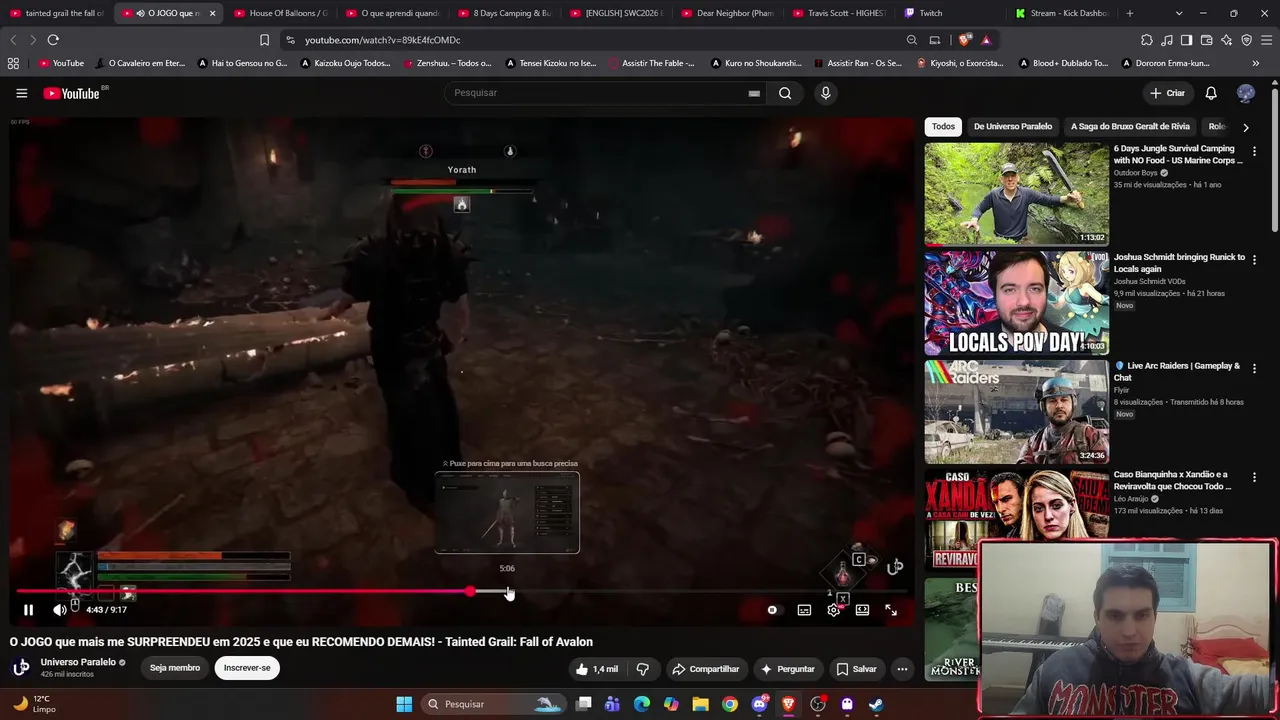Reload the current page

tap(53, 40)
